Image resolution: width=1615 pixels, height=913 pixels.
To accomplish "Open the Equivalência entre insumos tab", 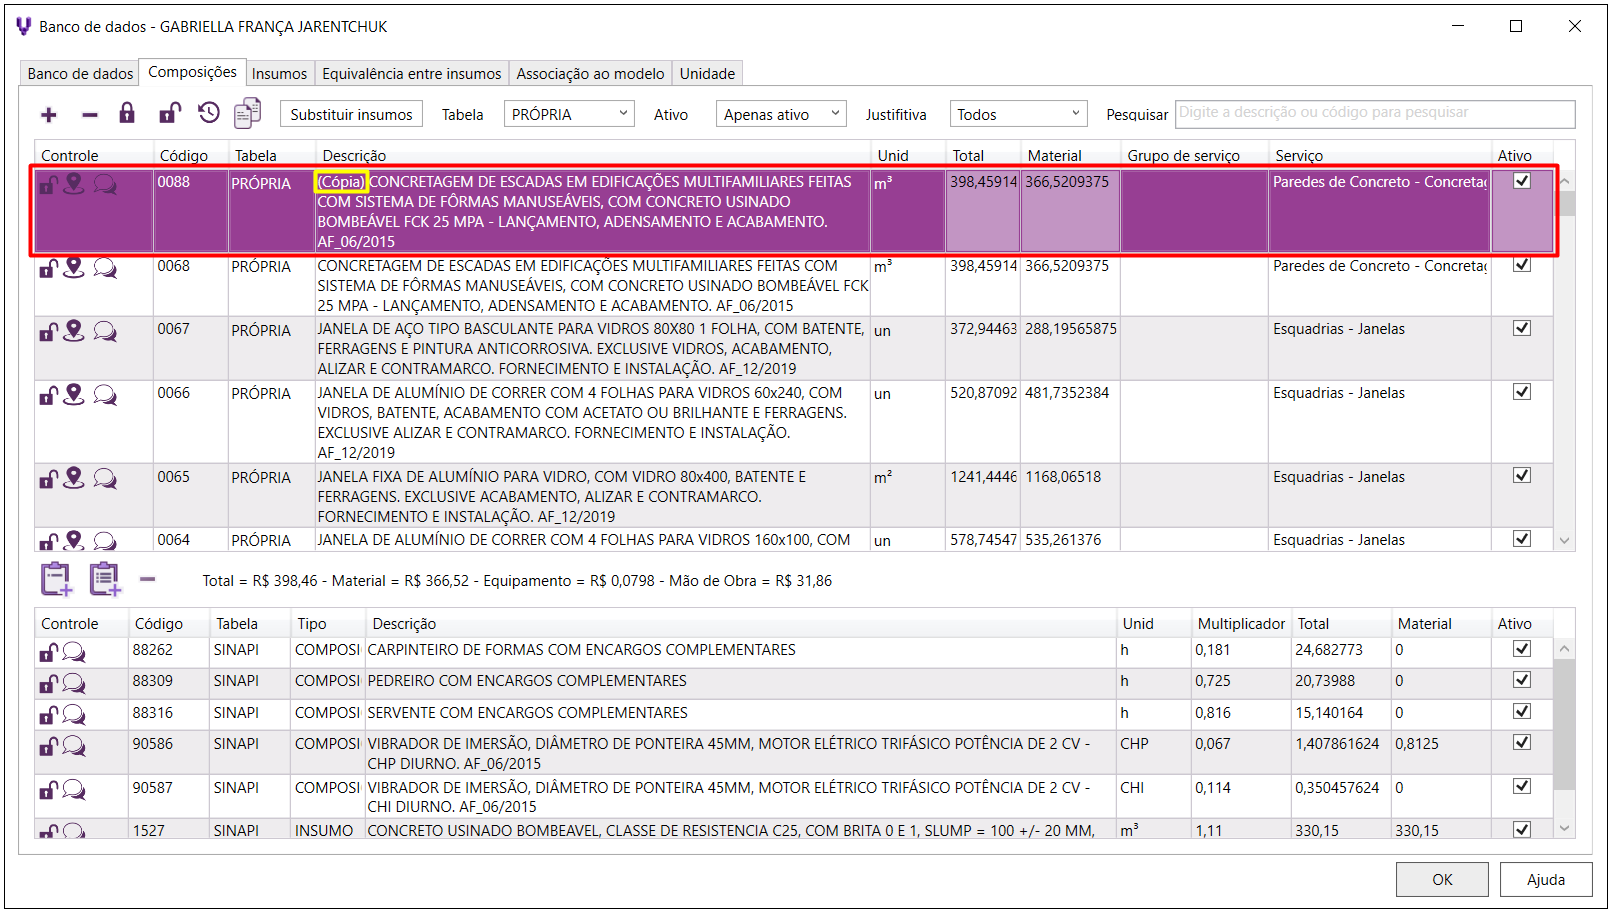I will pyautogui.click(x=411, y=74).
